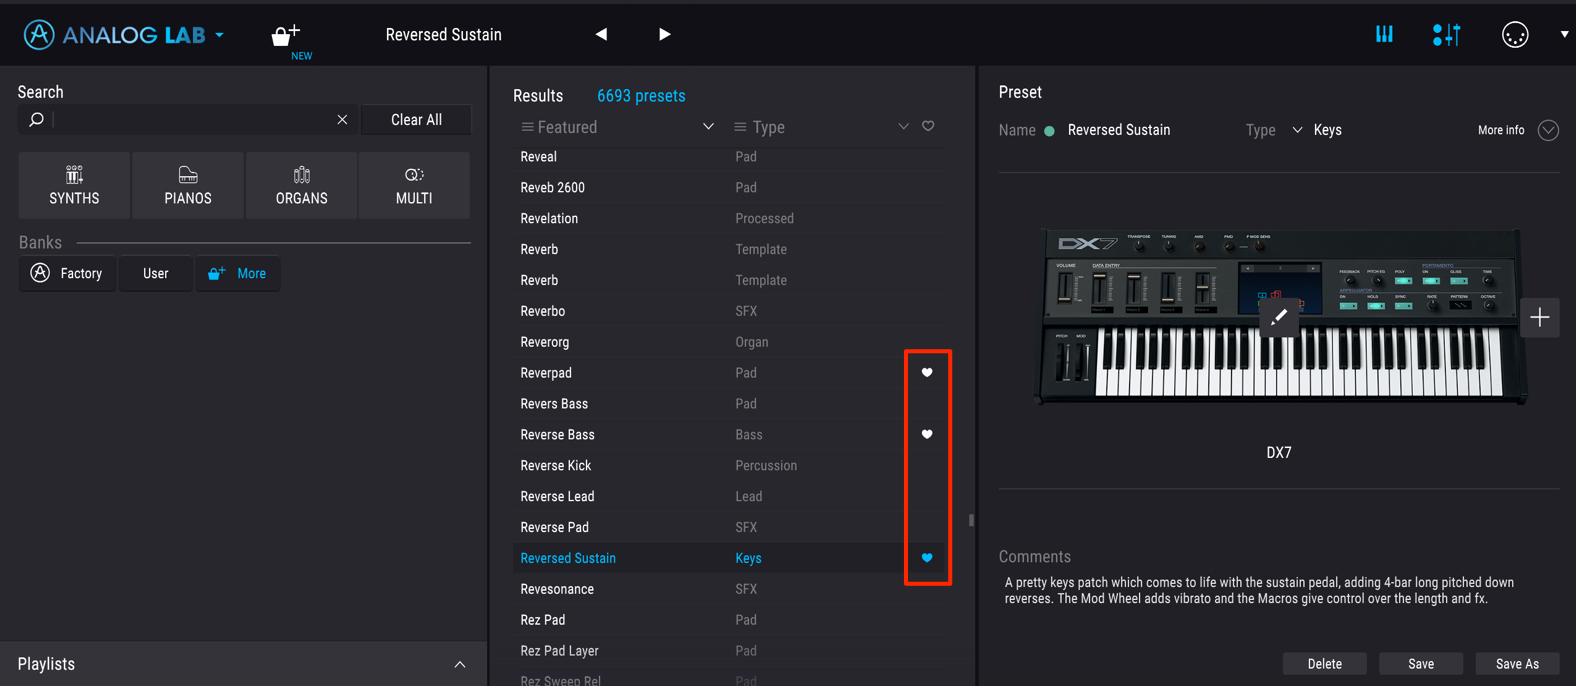
Task: Click the 6693 presets count link
Action: click(x=641, y=96)
